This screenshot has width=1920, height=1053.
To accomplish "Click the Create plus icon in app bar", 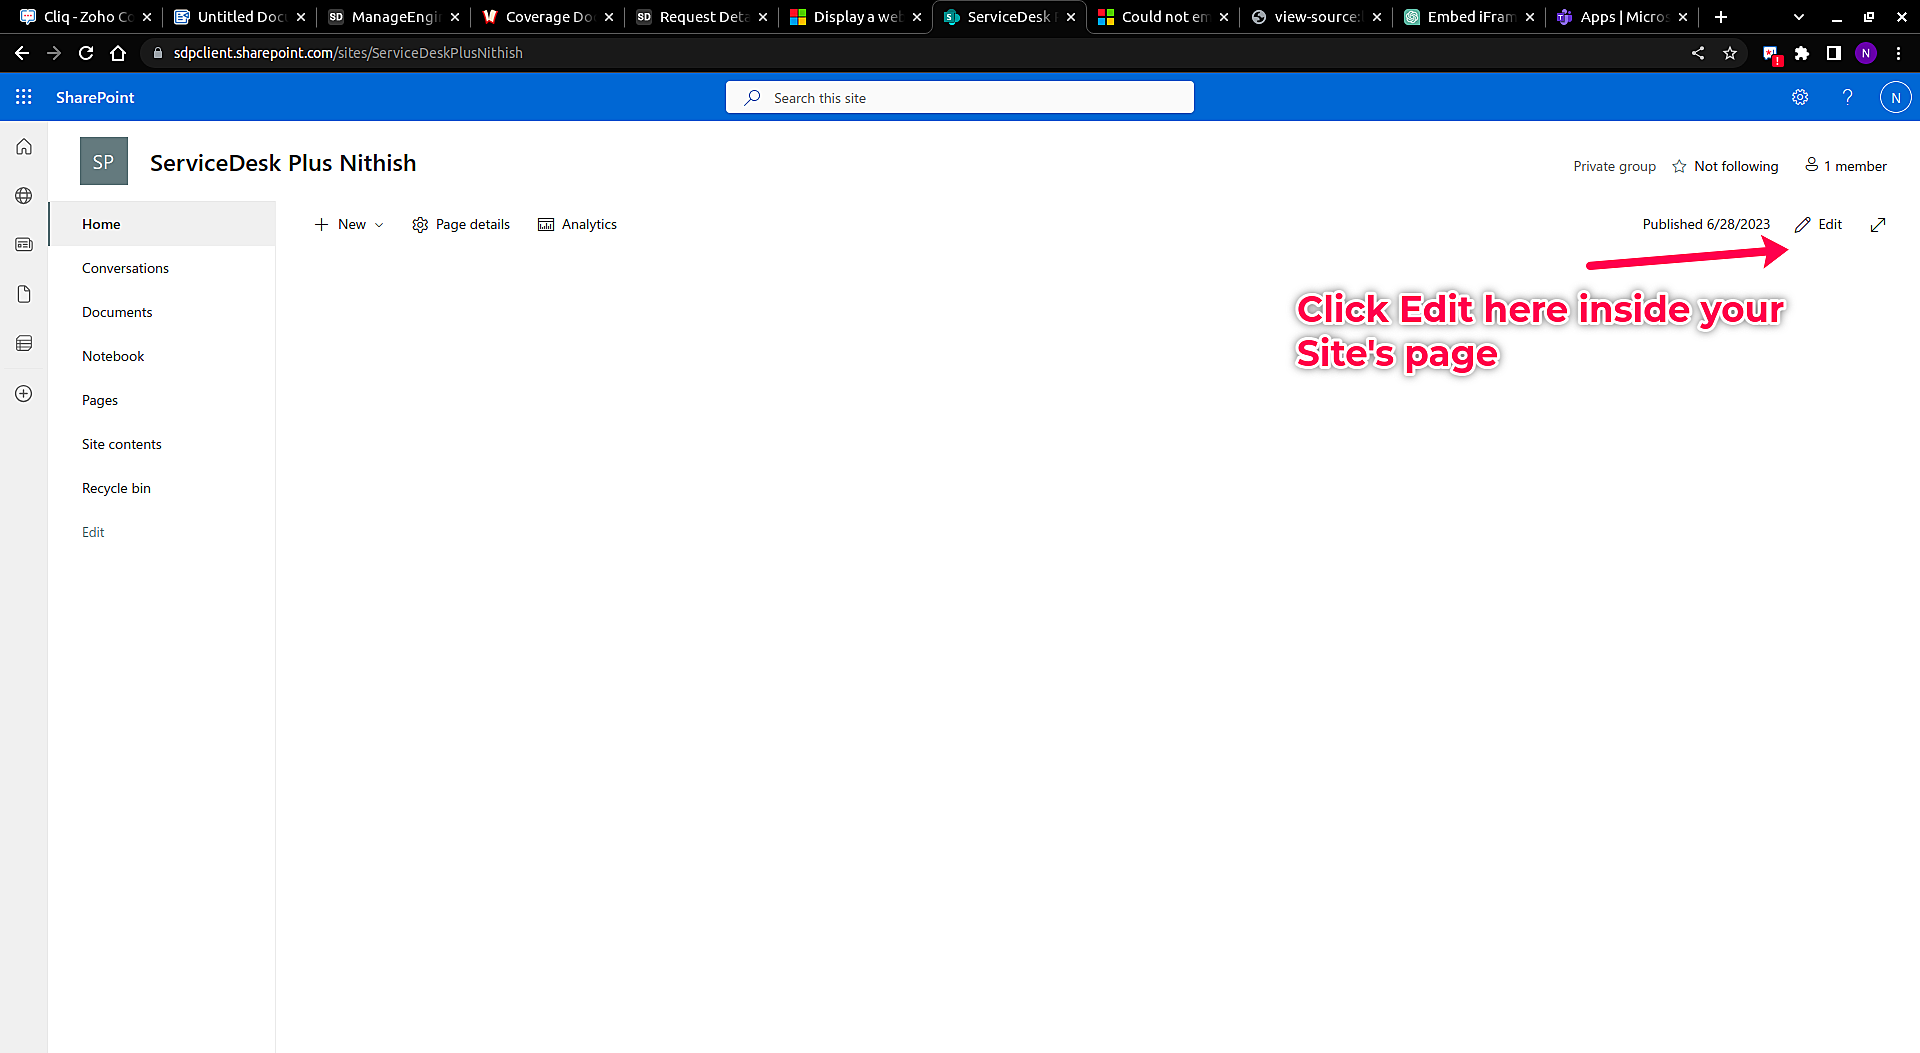I will tap(24, 394).
